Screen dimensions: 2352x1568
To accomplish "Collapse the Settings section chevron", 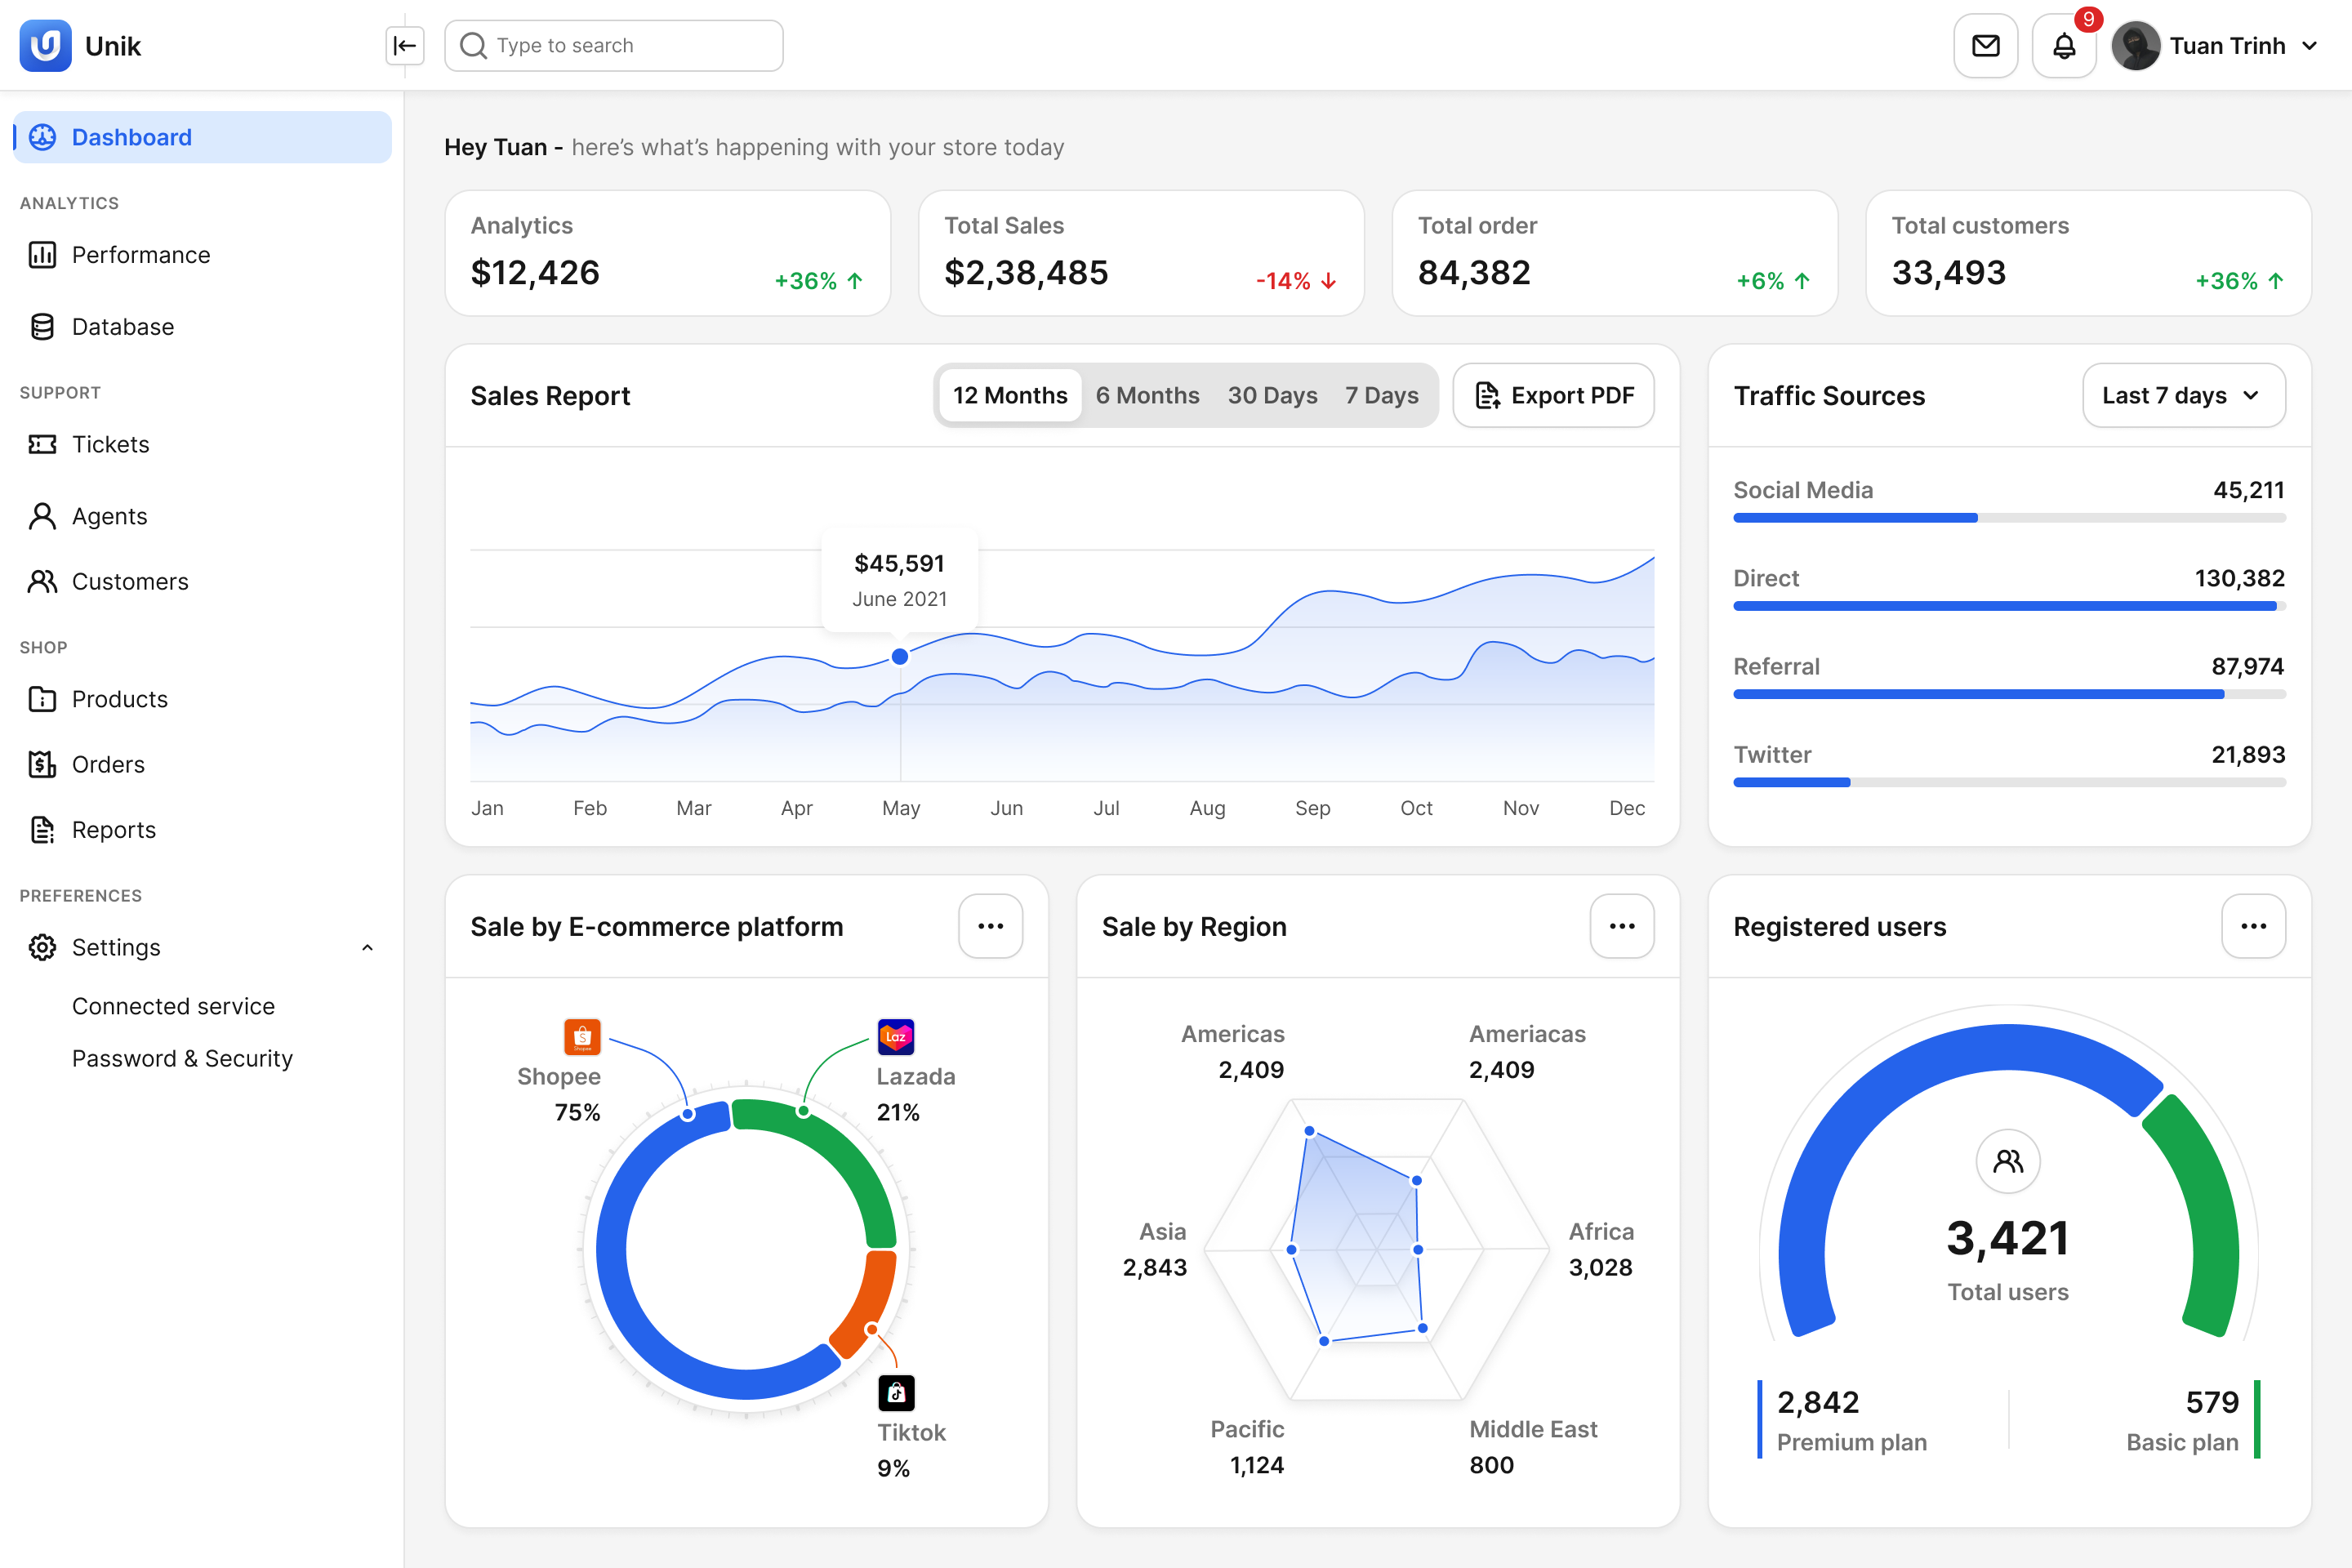I will (x=367, y=948).
